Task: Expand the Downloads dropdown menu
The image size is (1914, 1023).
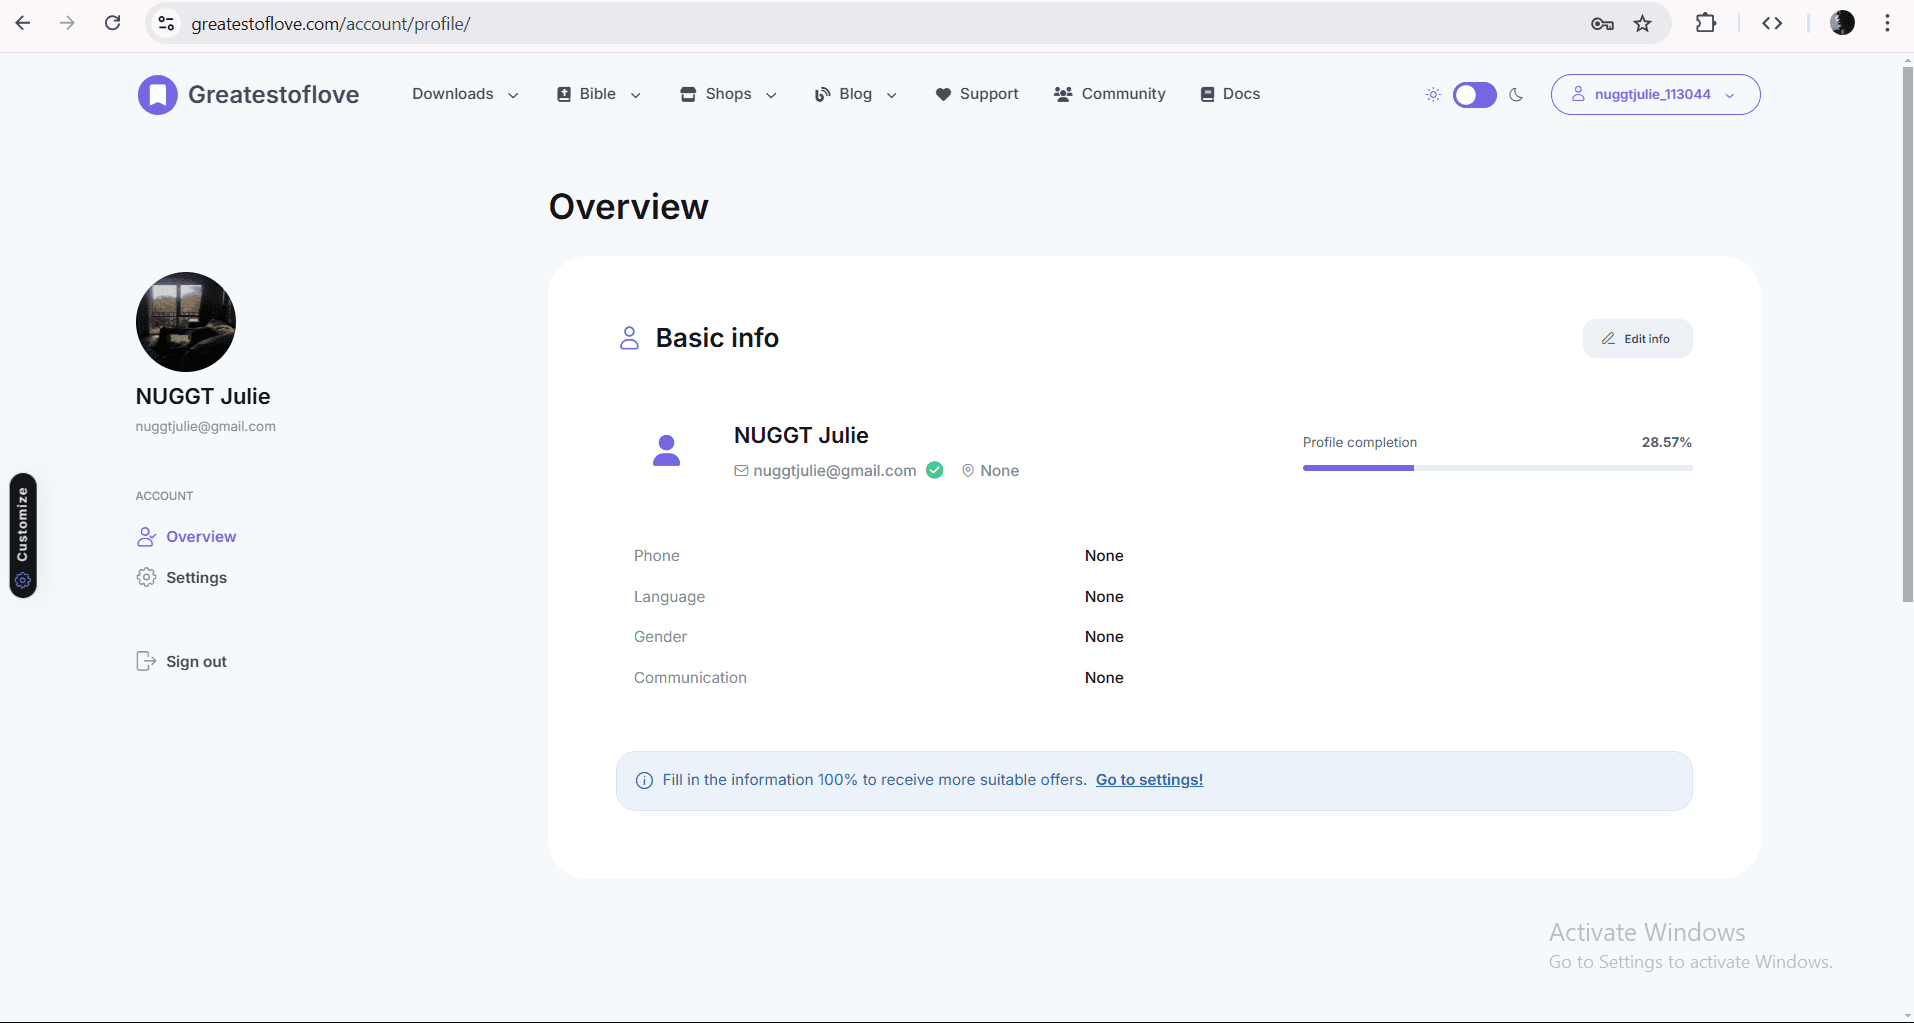Action: tap(465, 94)
